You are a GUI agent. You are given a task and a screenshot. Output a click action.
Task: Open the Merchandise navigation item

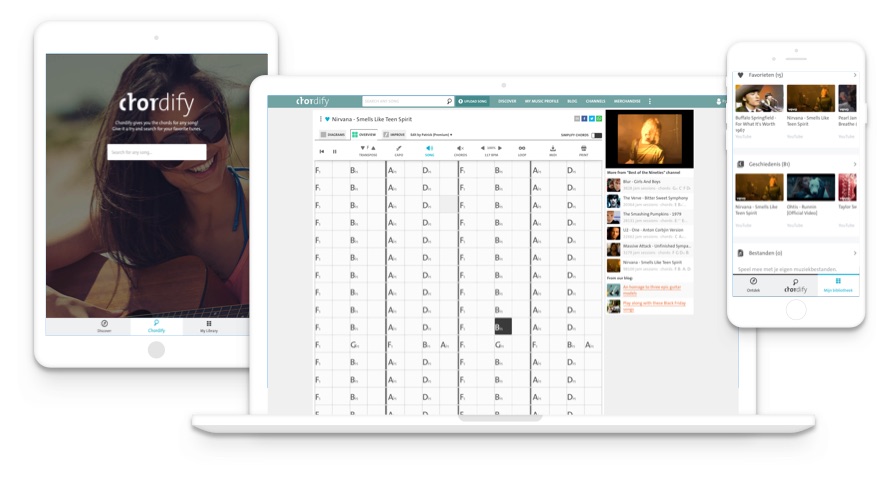pos(627,101)
